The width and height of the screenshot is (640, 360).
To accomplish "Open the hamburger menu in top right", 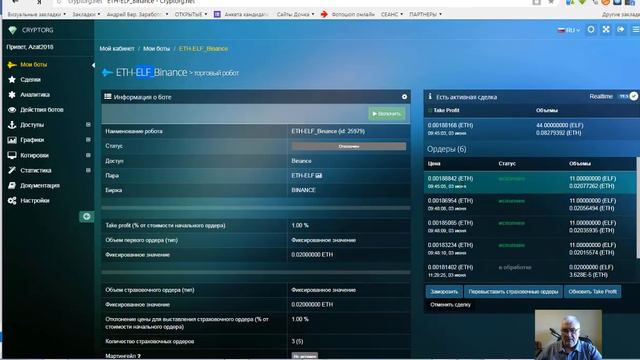I will (636, 29).
